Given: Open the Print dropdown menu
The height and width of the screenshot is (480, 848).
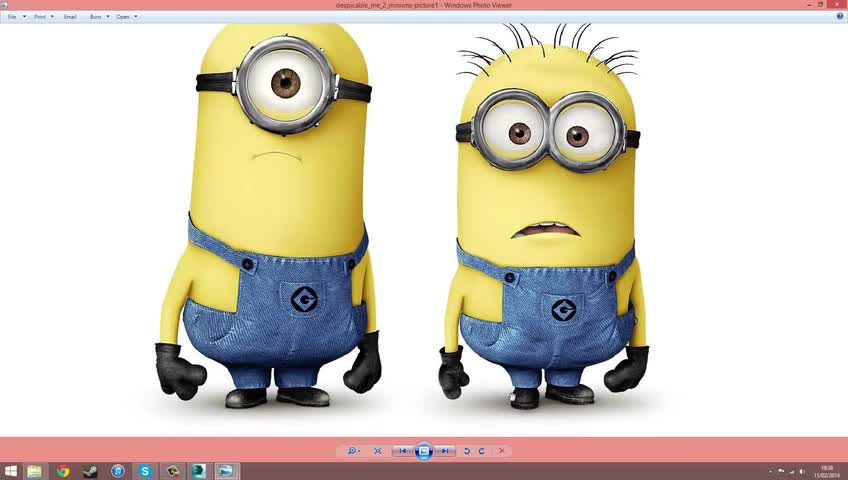Looking at the screenshot, I should pyautogui.click(x=44, y=17).
